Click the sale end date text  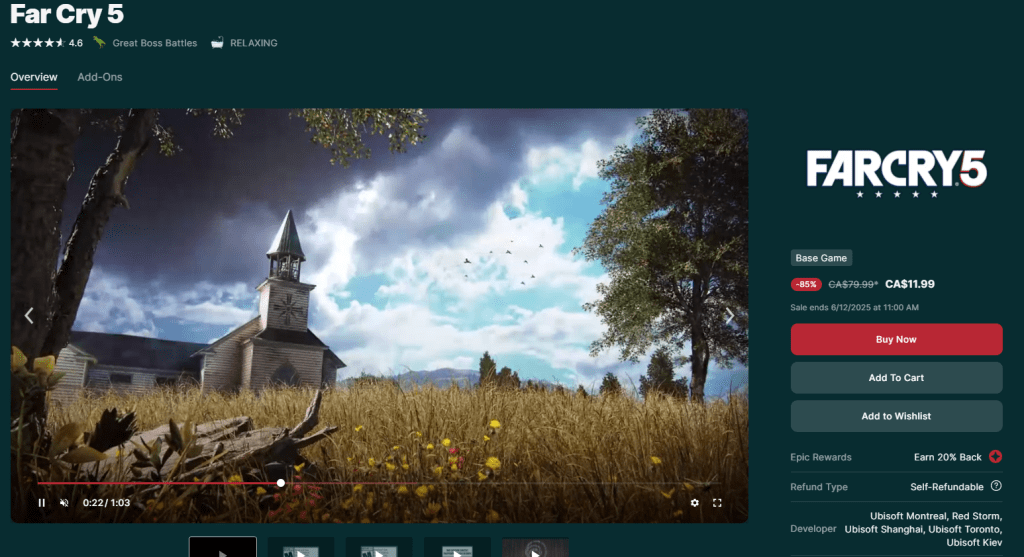pos(854,308)
